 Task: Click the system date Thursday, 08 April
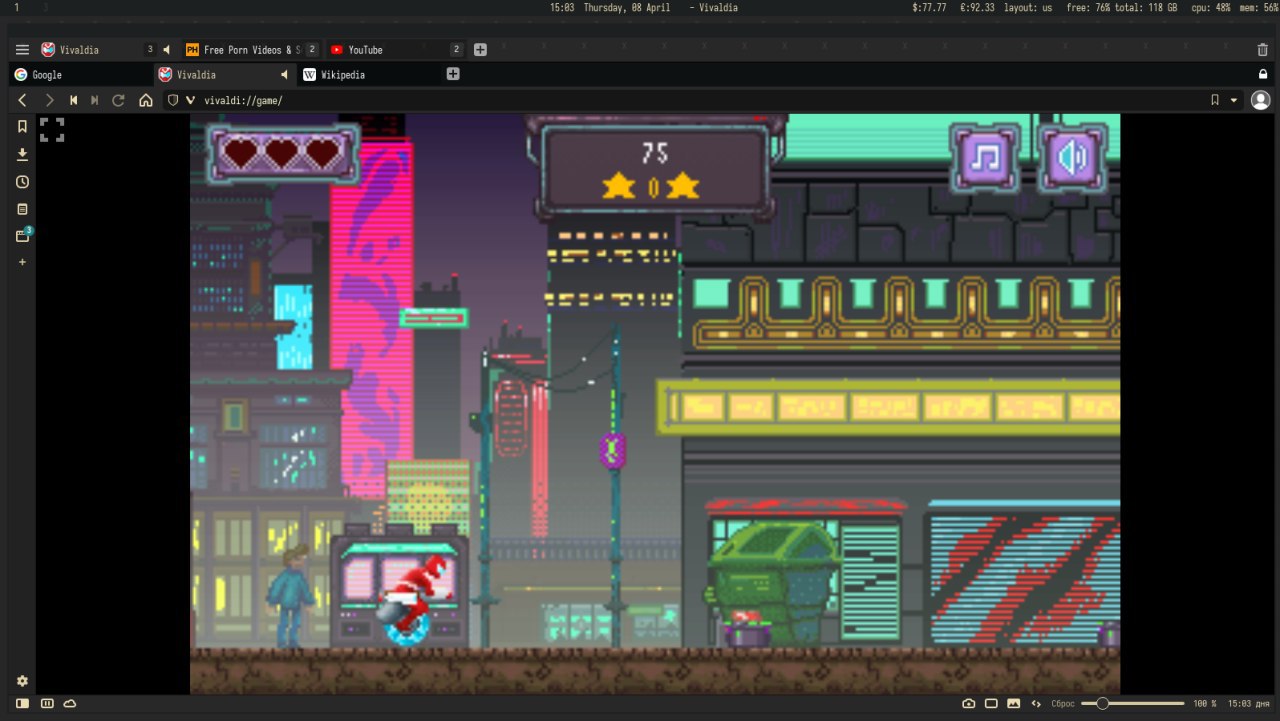[x=627, y=7]
